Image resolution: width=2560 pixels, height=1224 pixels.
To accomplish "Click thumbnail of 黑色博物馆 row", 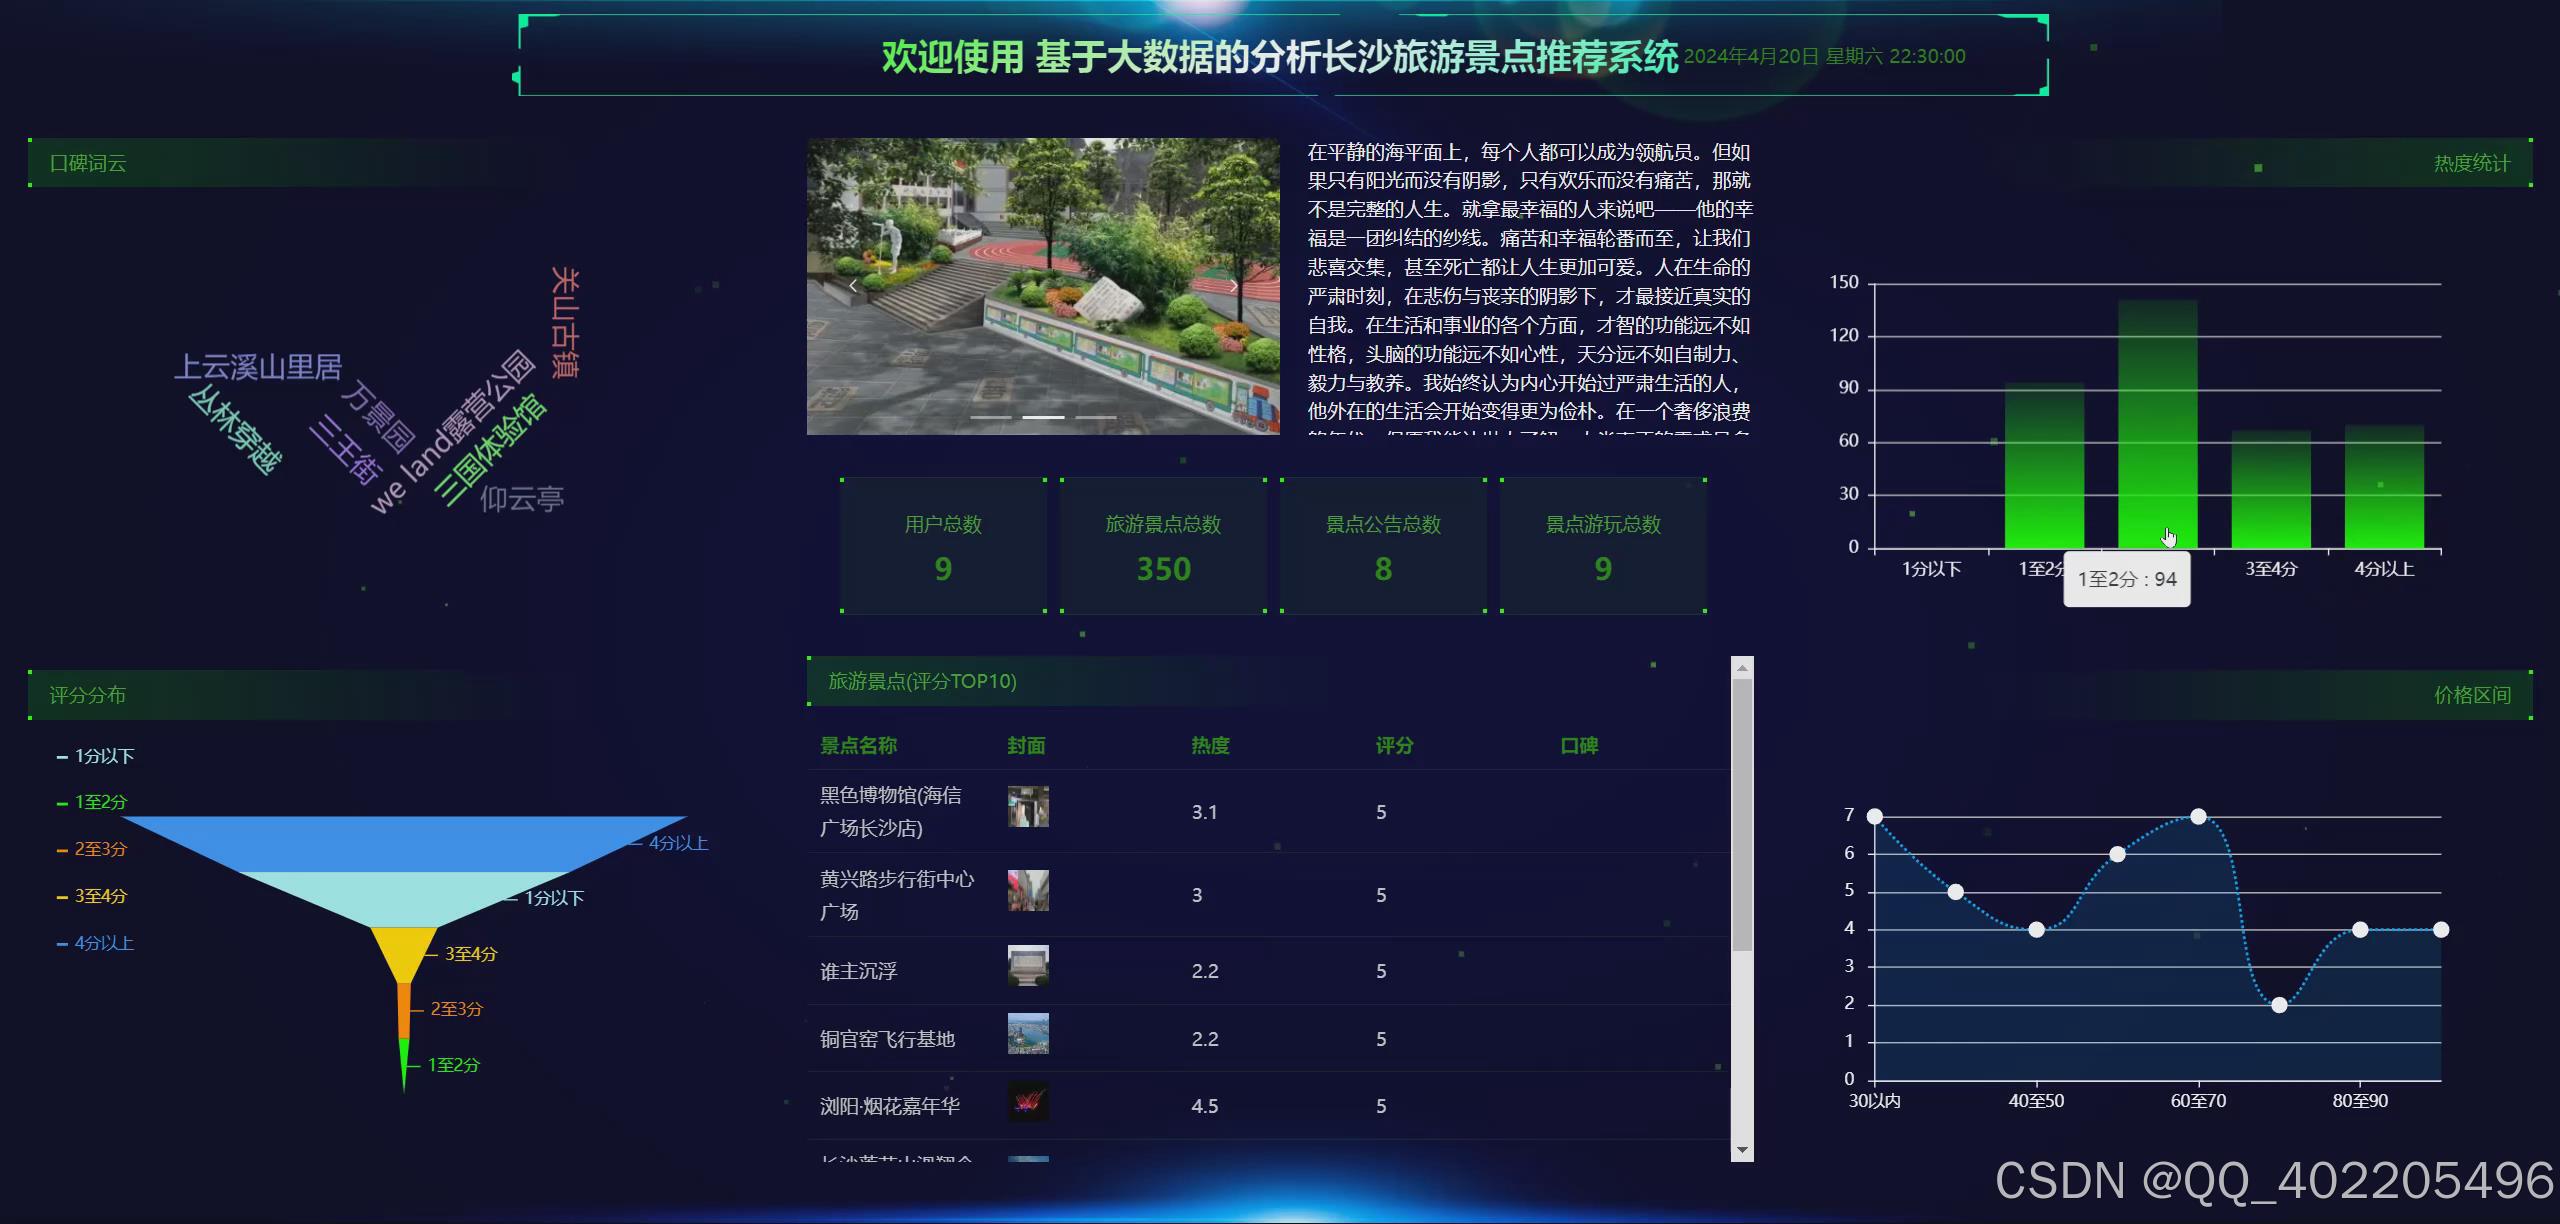I will click(1028, 806).
